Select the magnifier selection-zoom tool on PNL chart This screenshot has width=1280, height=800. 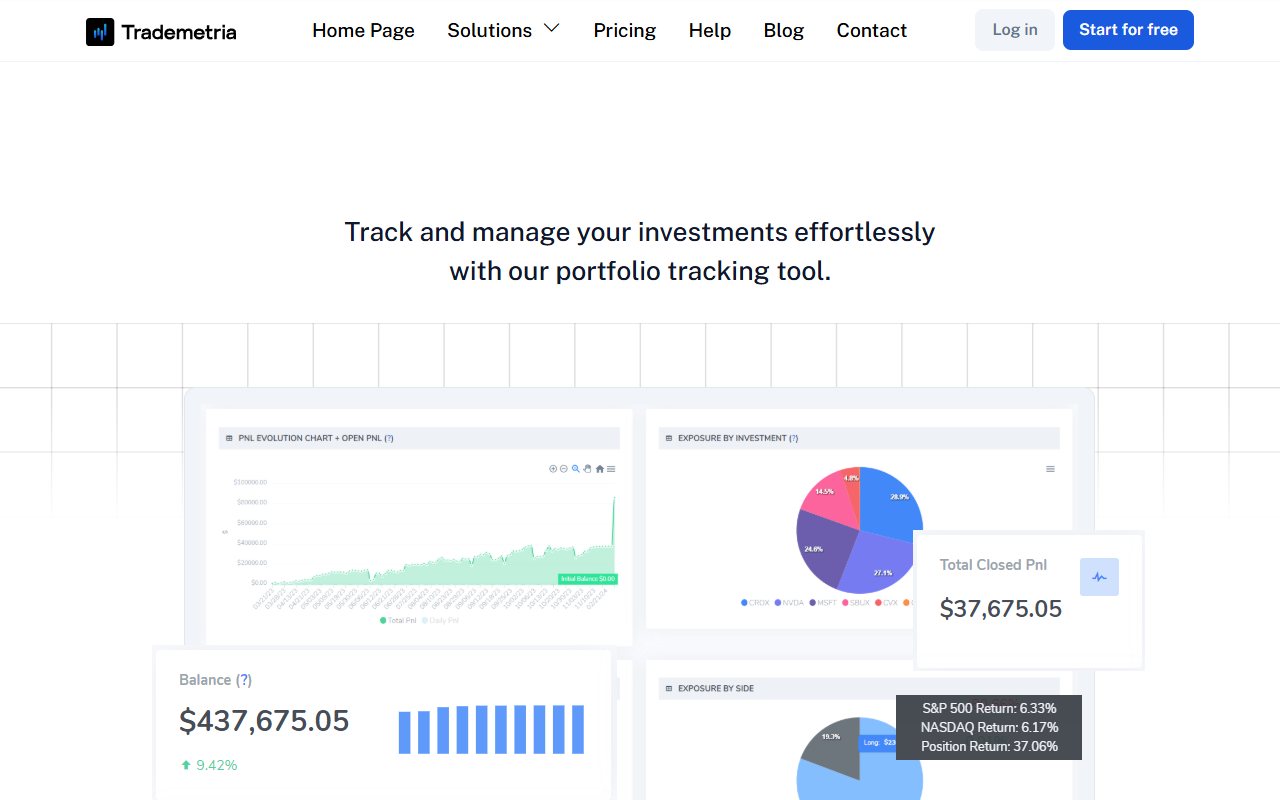(x=576, y=469)
